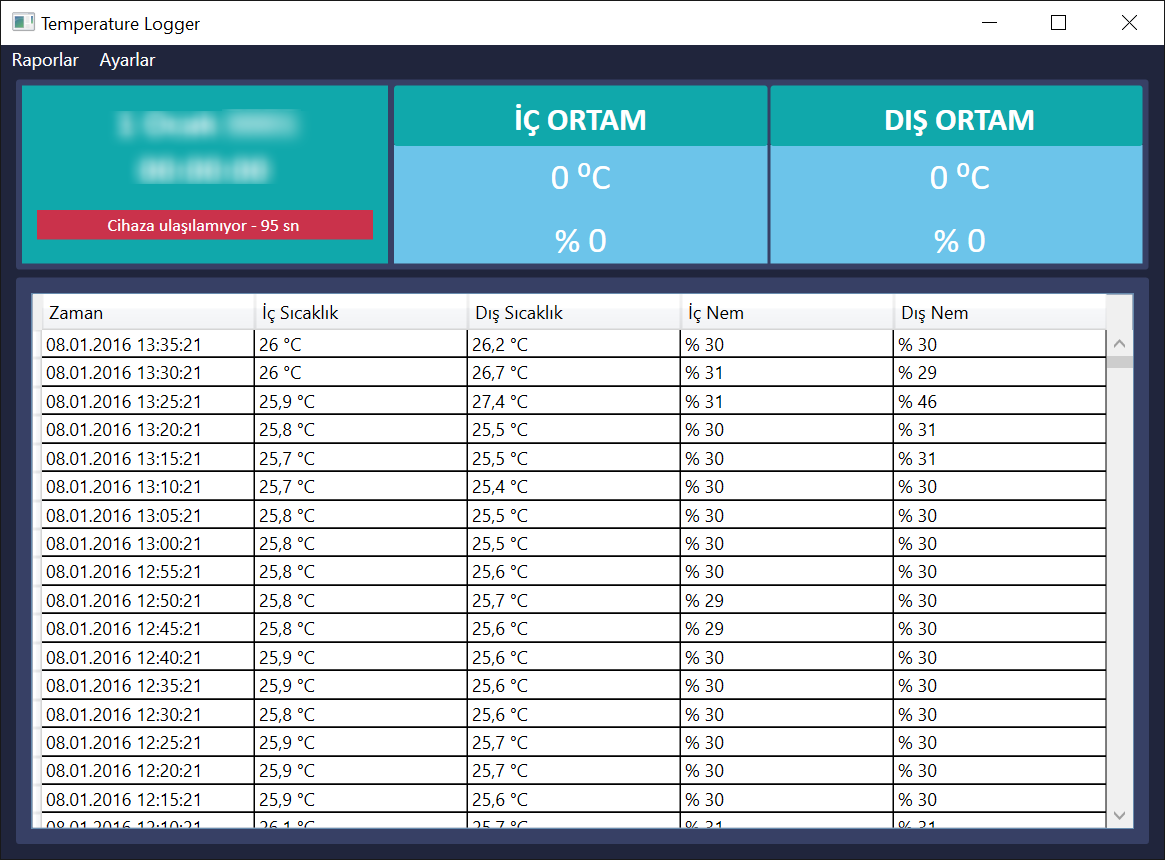This screenshot has width=1165, height=860.
Task: Click the scrollbar up arrow
Action: 1119,344
